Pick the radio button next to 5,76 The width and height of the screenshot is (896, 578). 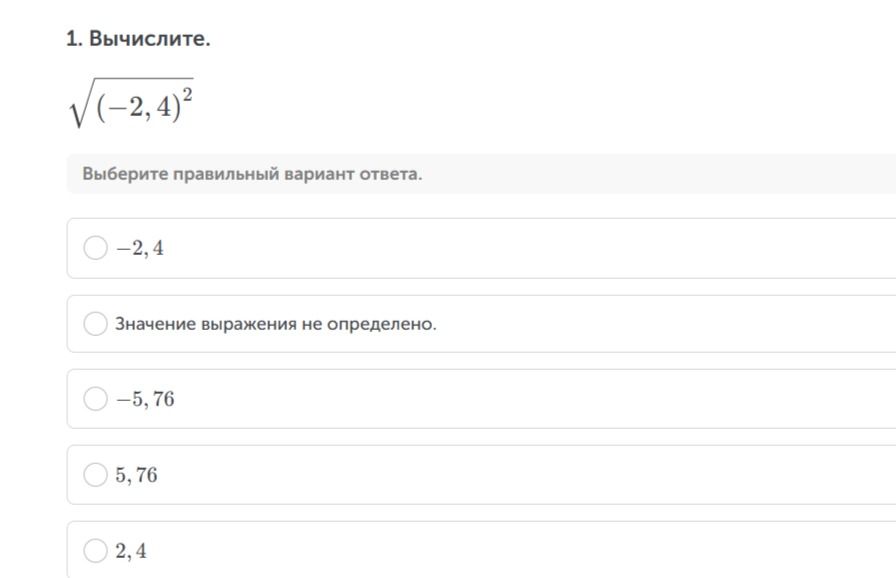click(95, 475)
